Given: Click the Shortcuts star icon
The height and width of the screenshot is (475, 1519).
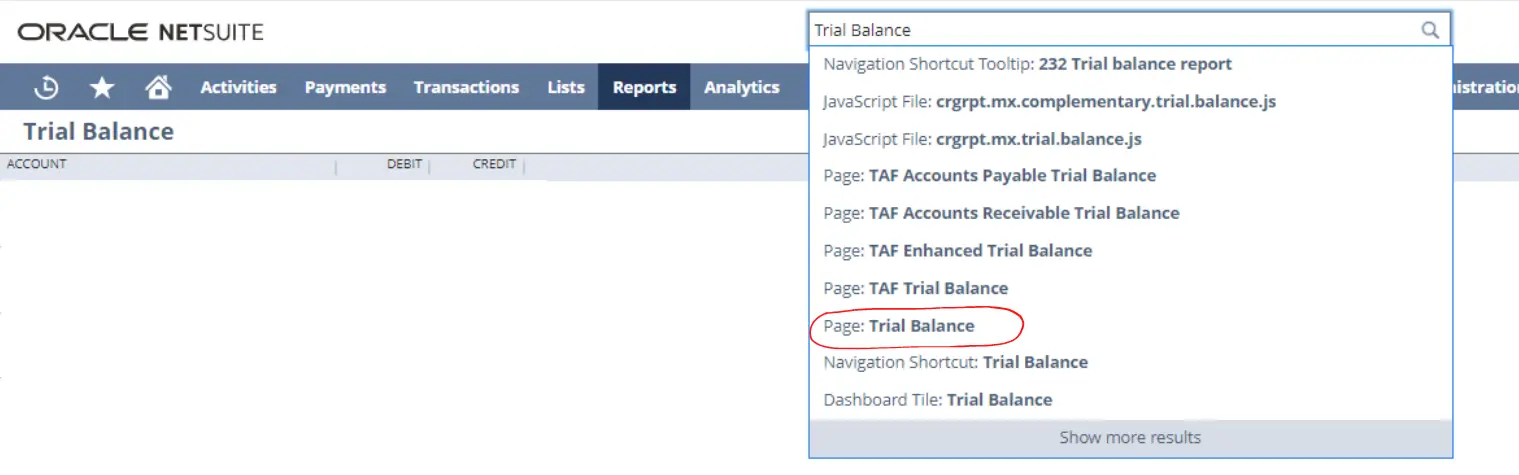Looking at the screenshot, I should [102, 88].
